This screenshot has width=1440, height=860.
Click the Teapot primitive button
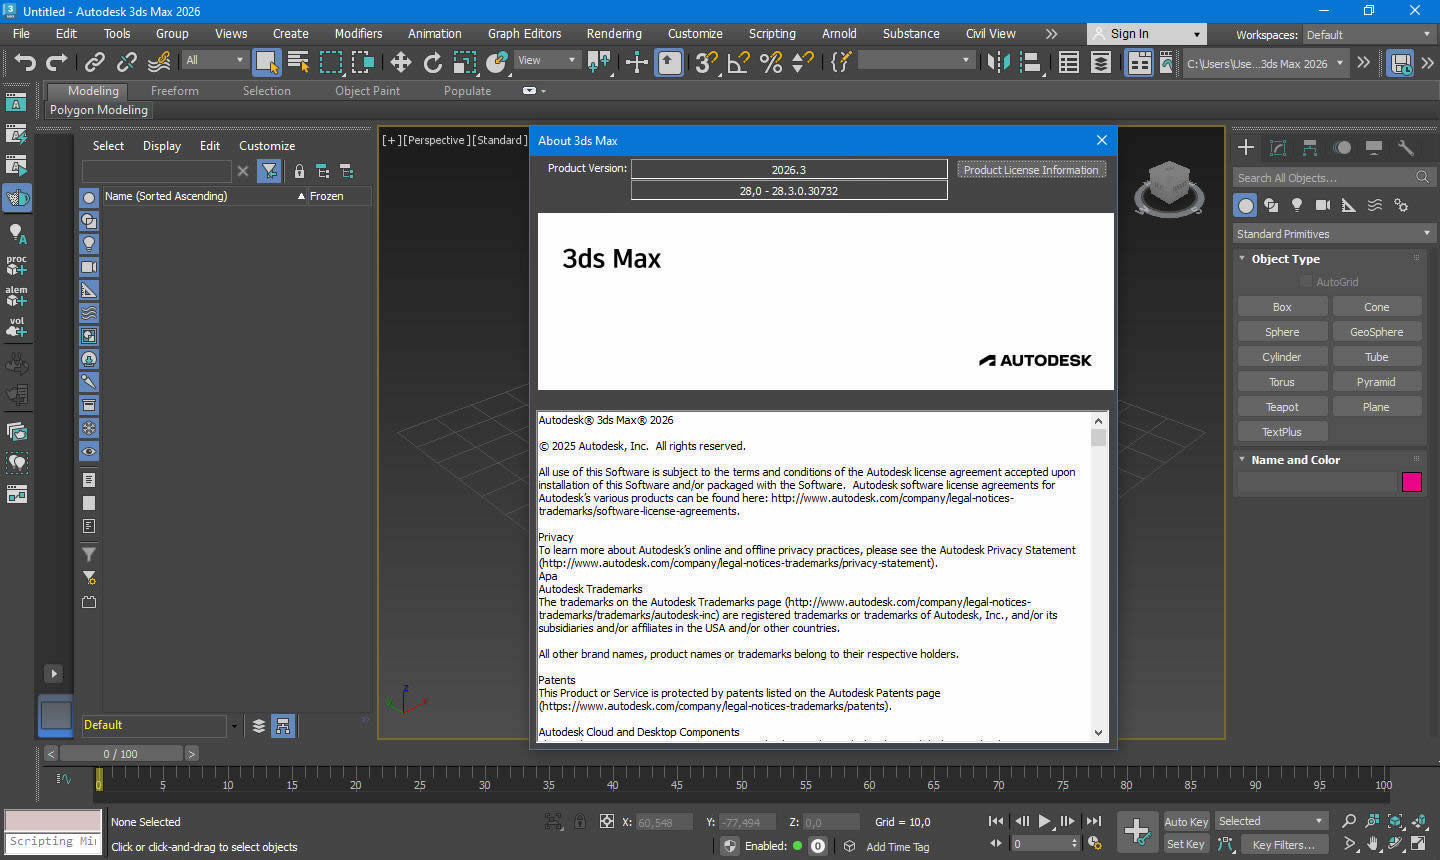(x=1281, y=407)
